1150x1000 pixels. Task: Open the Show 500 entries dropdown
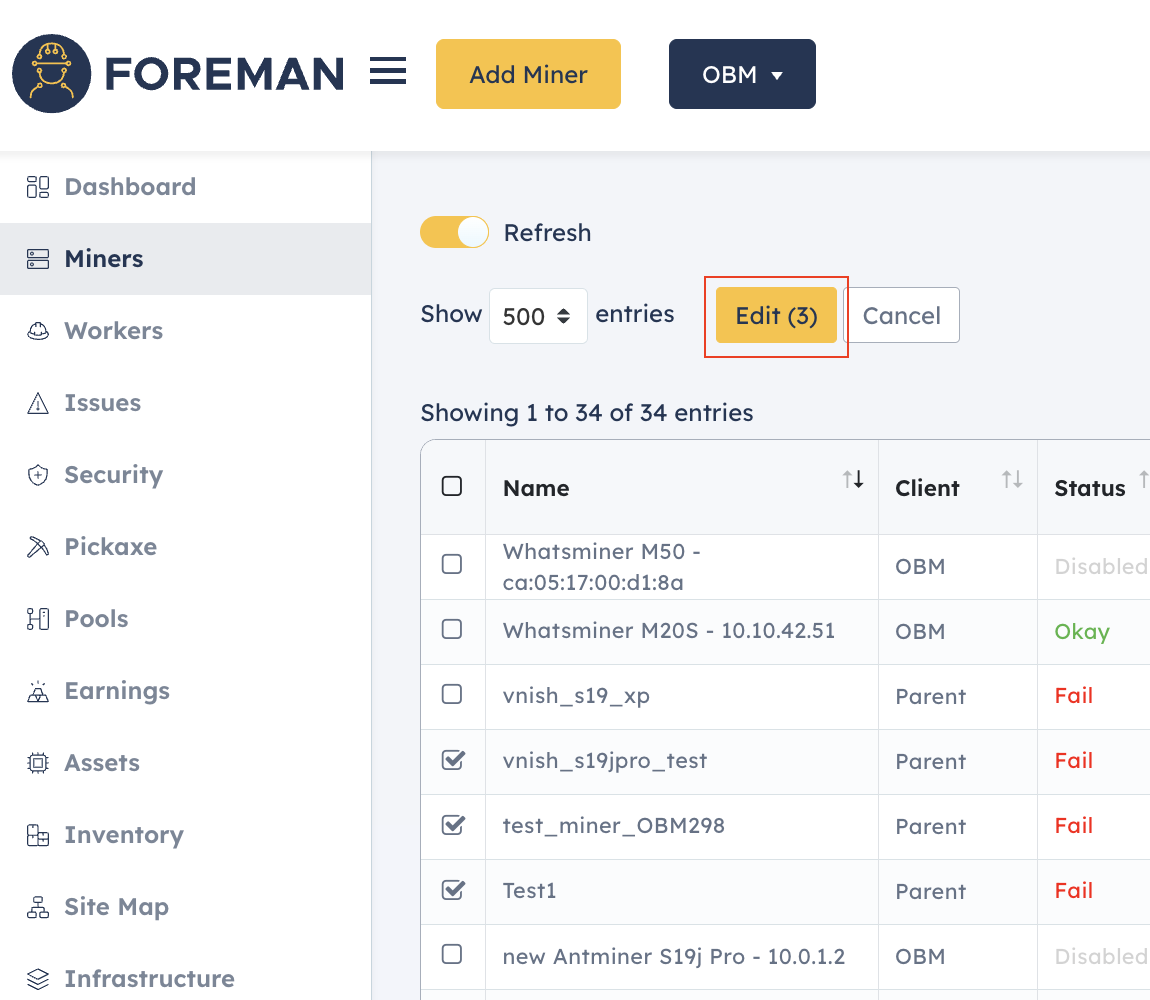[538, 316]
